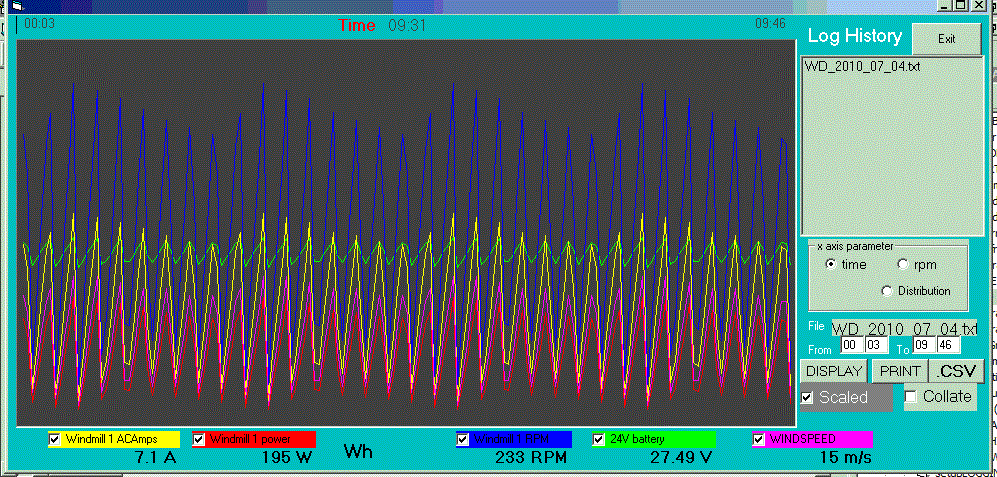Choose Distribution as x axis parameter
Viewport: 997px width, 477px height.
coord(886,291)
